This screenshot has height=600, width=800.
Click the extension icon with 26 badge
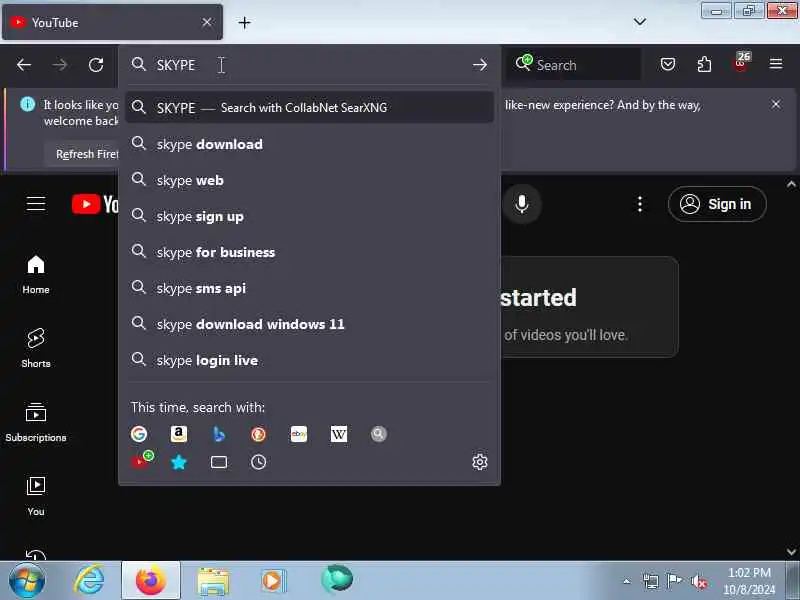click(741, 63)
